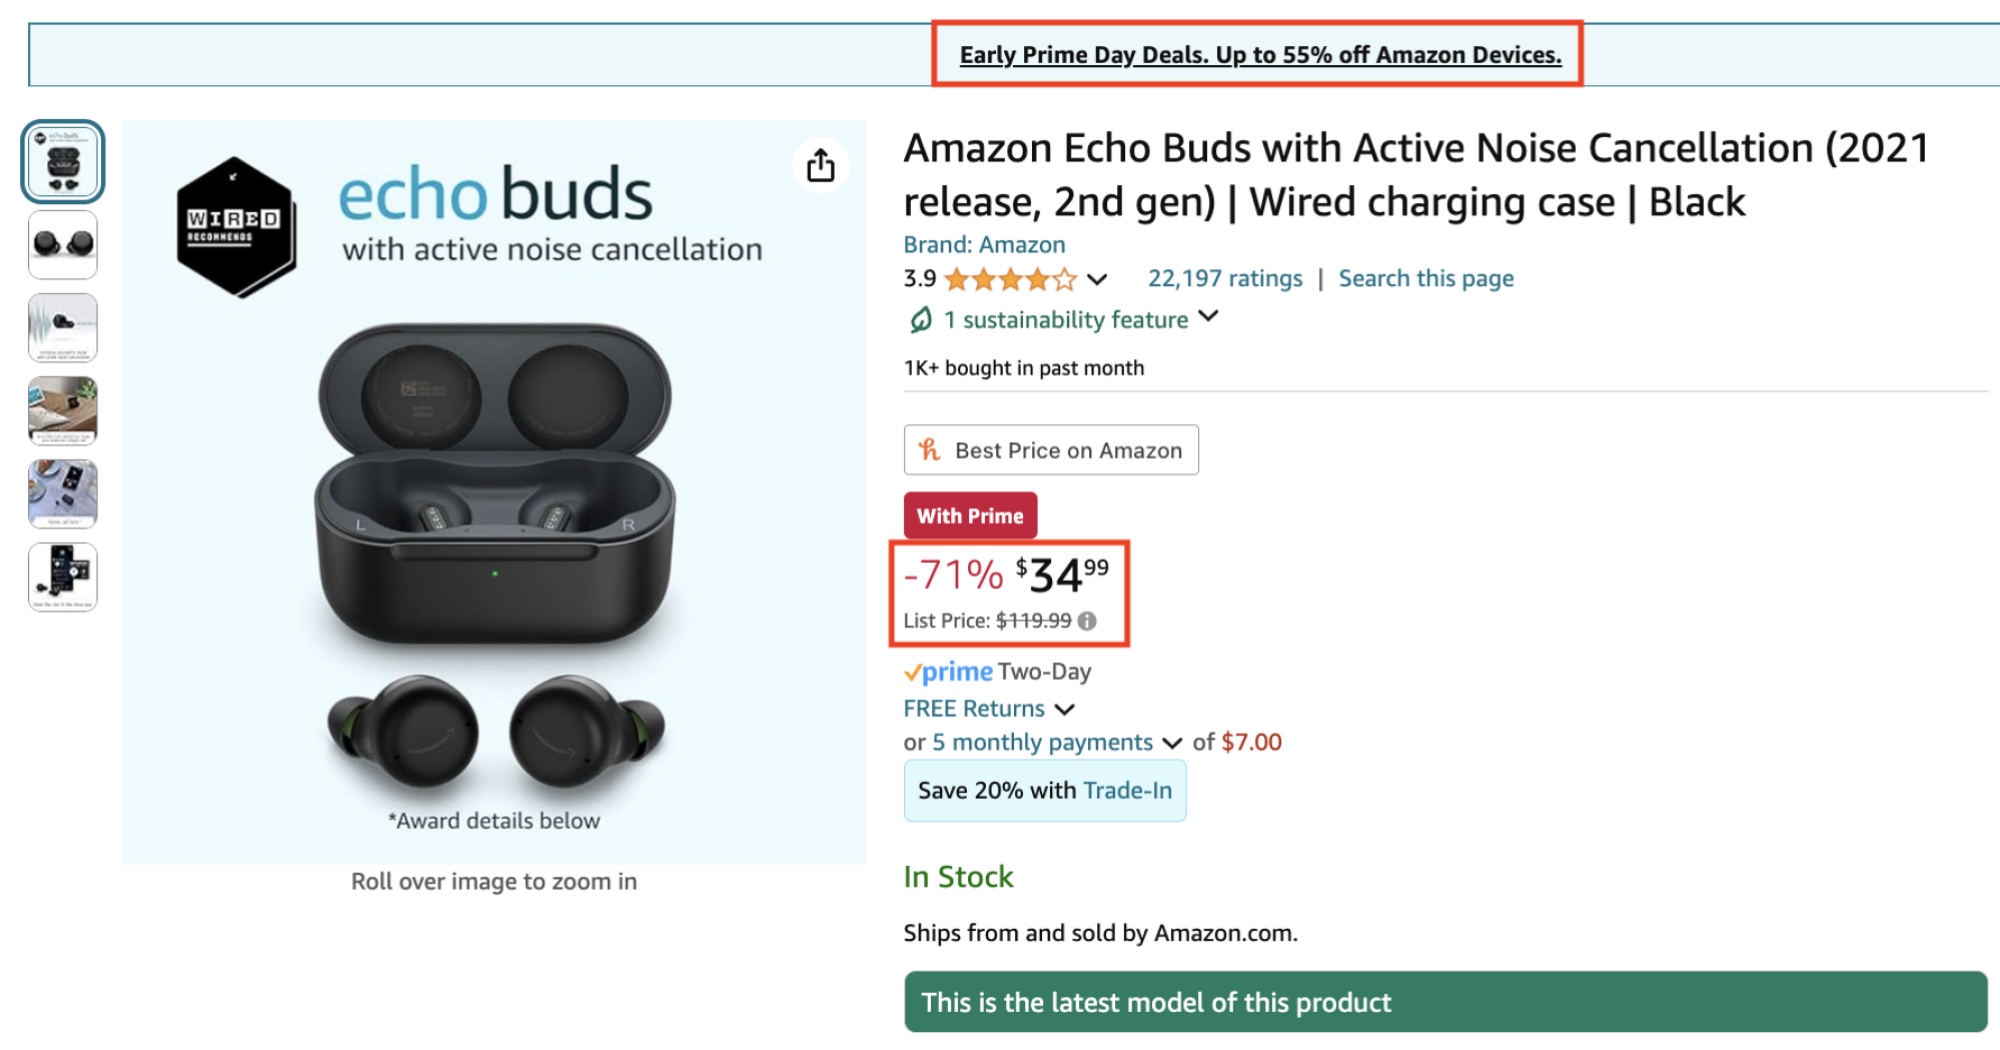The height and width of the screenshot is (1050, 2000).
Task: Select the loose earbuds thumbnail
Action: [x=62, y=244]
